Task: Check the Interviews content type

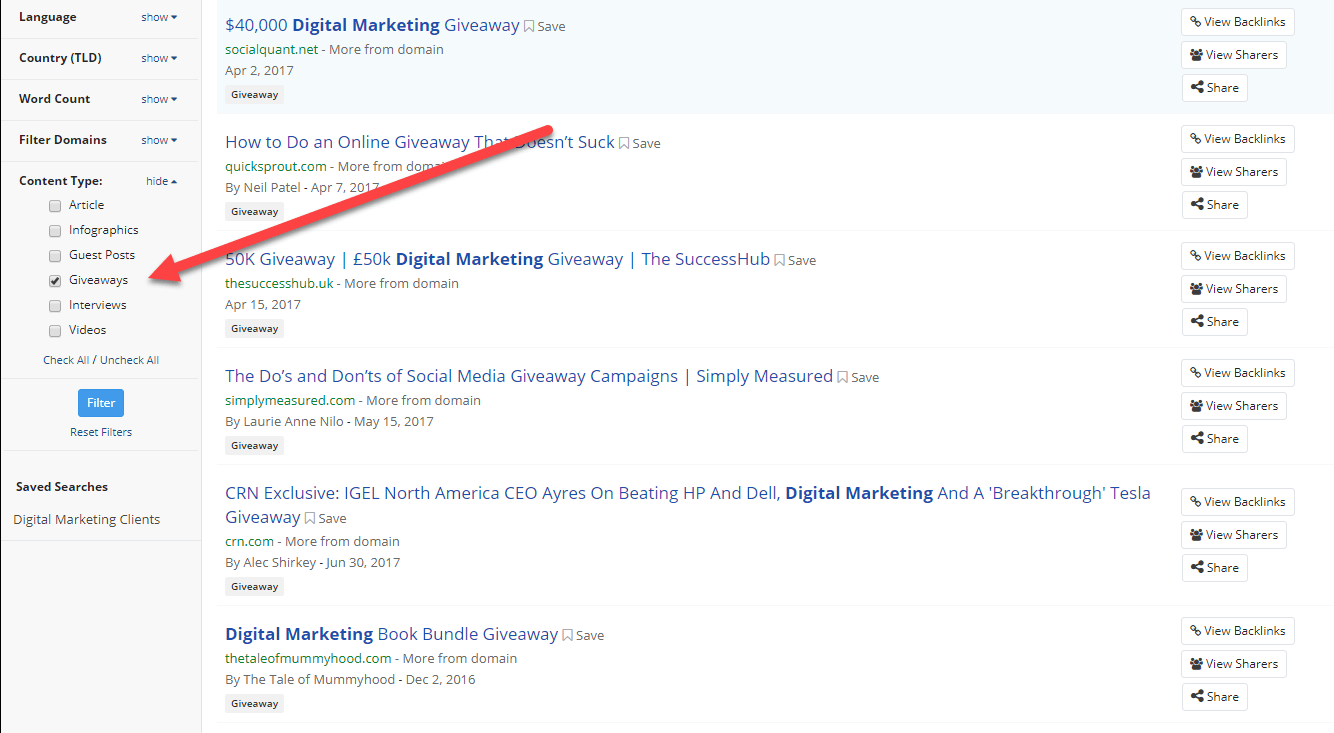Action: coord(55,306)
